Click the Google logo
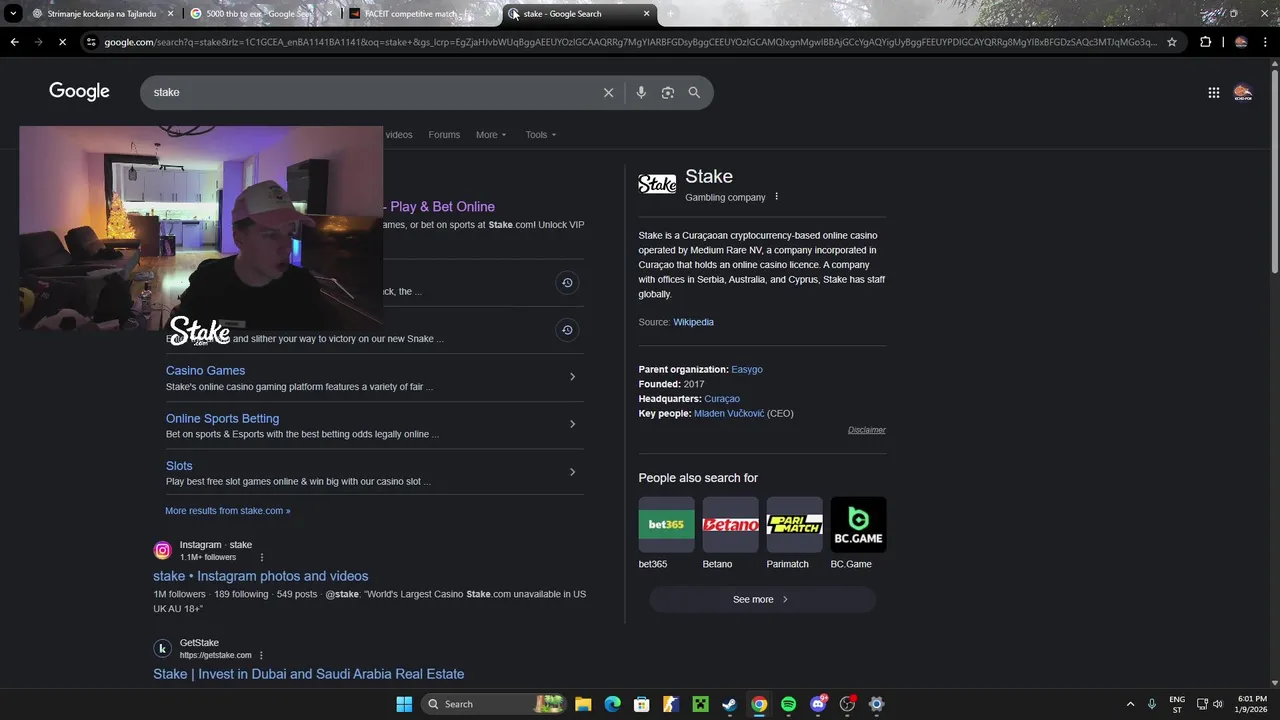1280x720 pixels. click(x=80, y=92)
